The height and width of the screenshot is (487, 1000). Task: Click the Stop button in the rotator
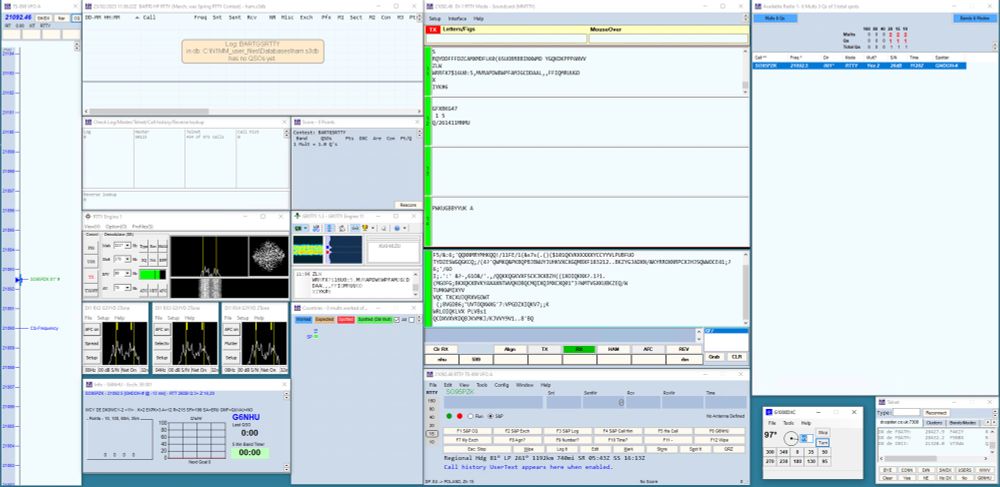823,432
